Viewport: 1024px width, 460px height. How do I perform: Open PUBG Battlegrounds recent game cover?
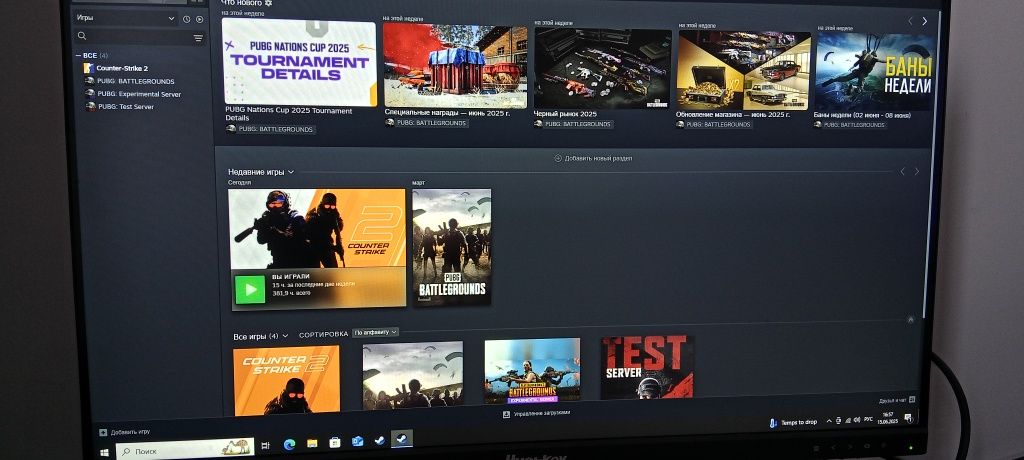[x=451, y=247]
